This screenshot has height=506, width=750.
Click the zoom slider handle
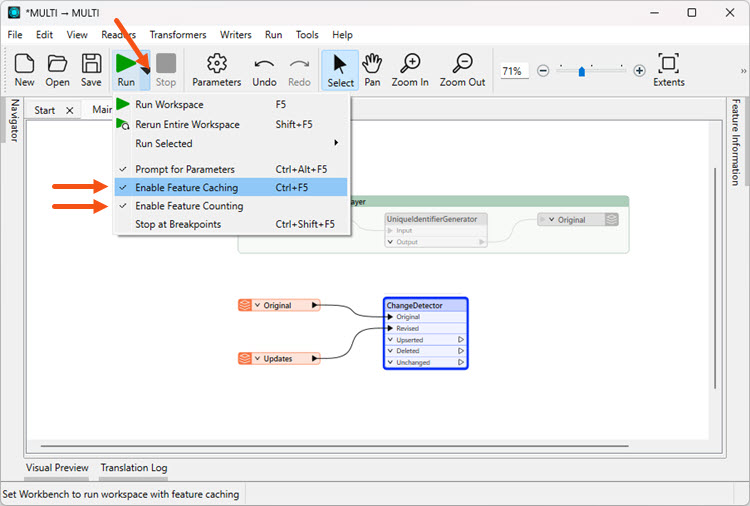tap(582, 71)
